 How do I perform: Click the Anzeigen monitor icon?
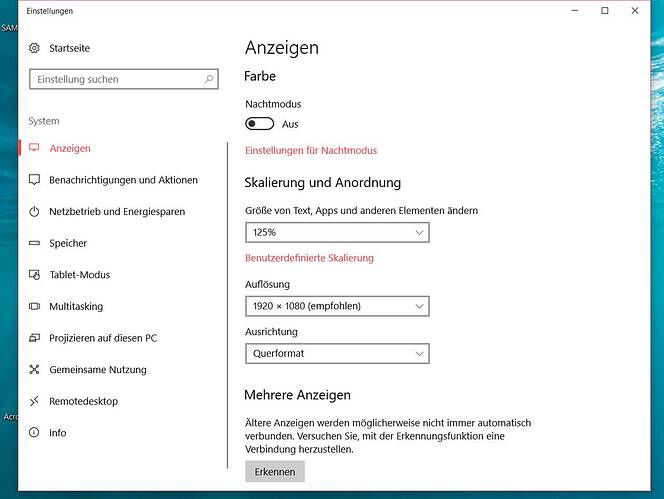click(34, 148)
